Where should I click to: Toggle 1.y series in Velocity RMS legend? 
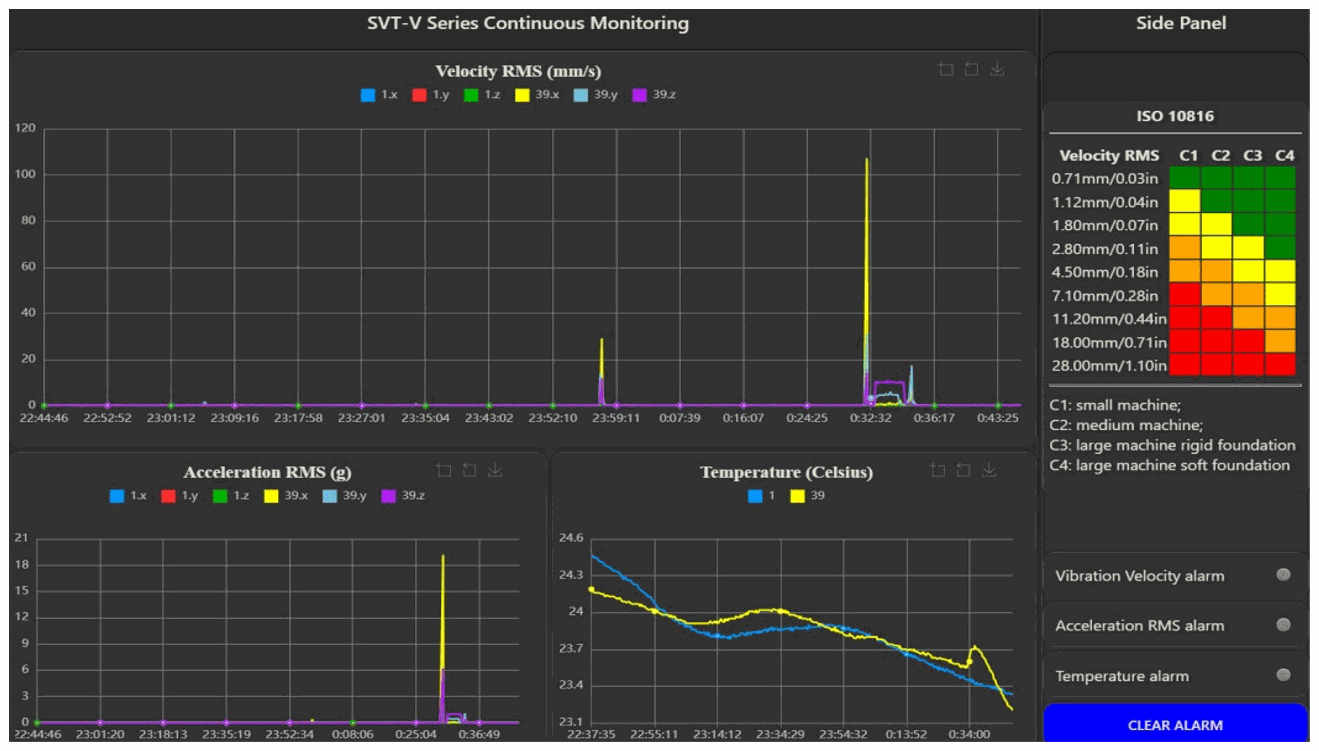click(431, 95)
